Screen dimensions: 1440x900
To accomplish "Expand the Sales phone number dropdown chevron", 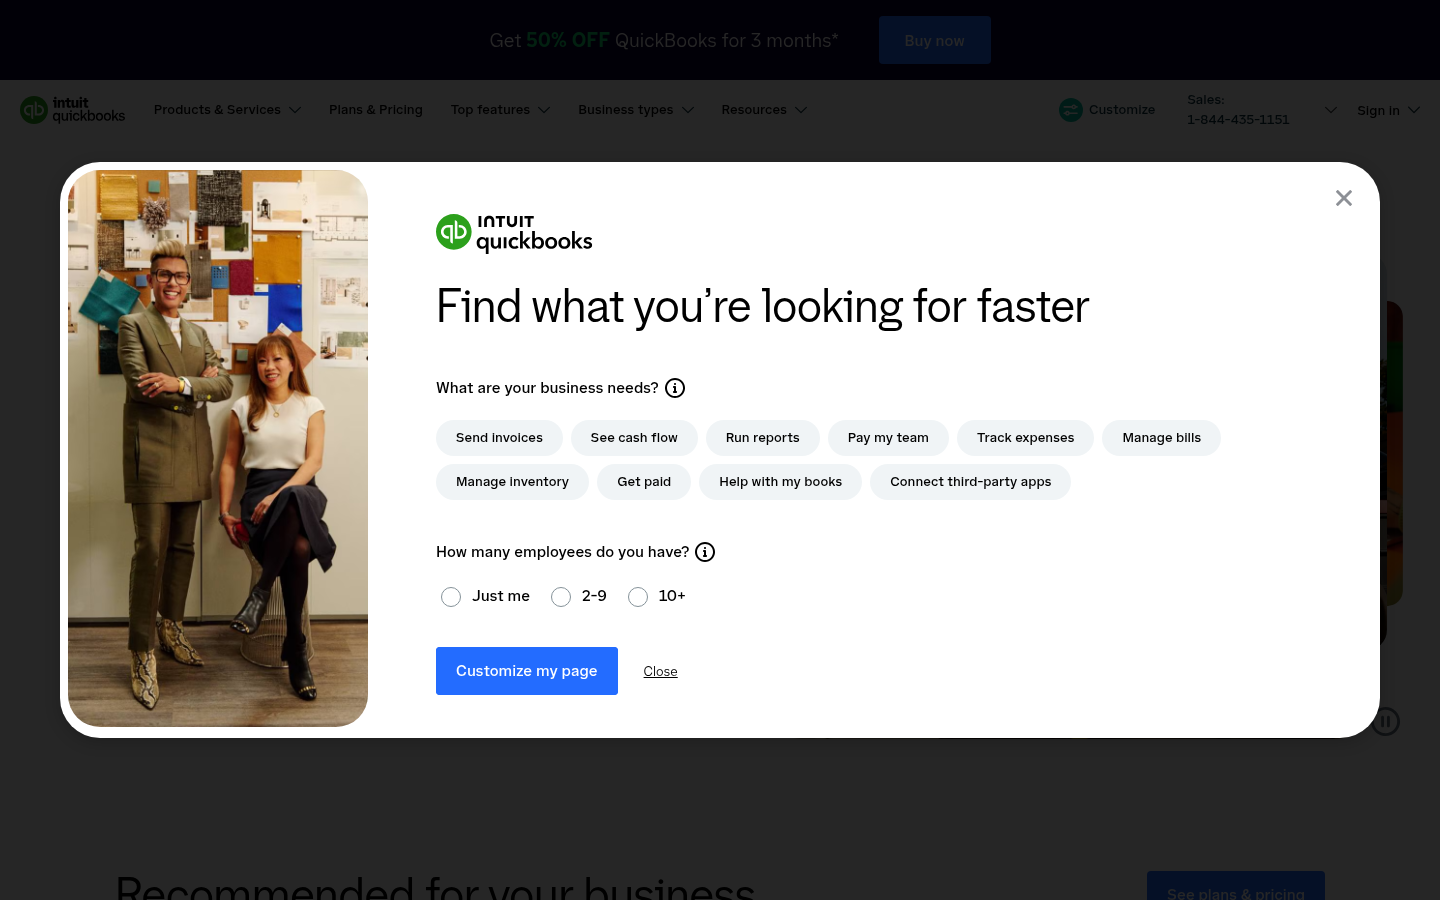I will click(1330, 110).
